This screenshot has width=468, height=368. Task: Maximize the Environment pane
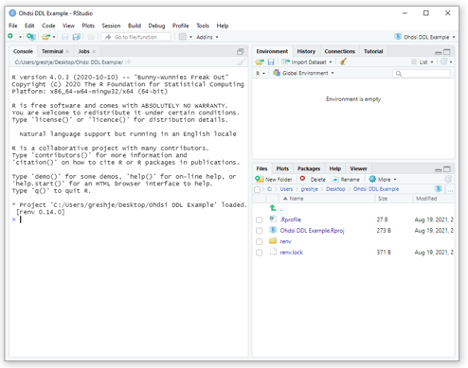click(447, 52)
